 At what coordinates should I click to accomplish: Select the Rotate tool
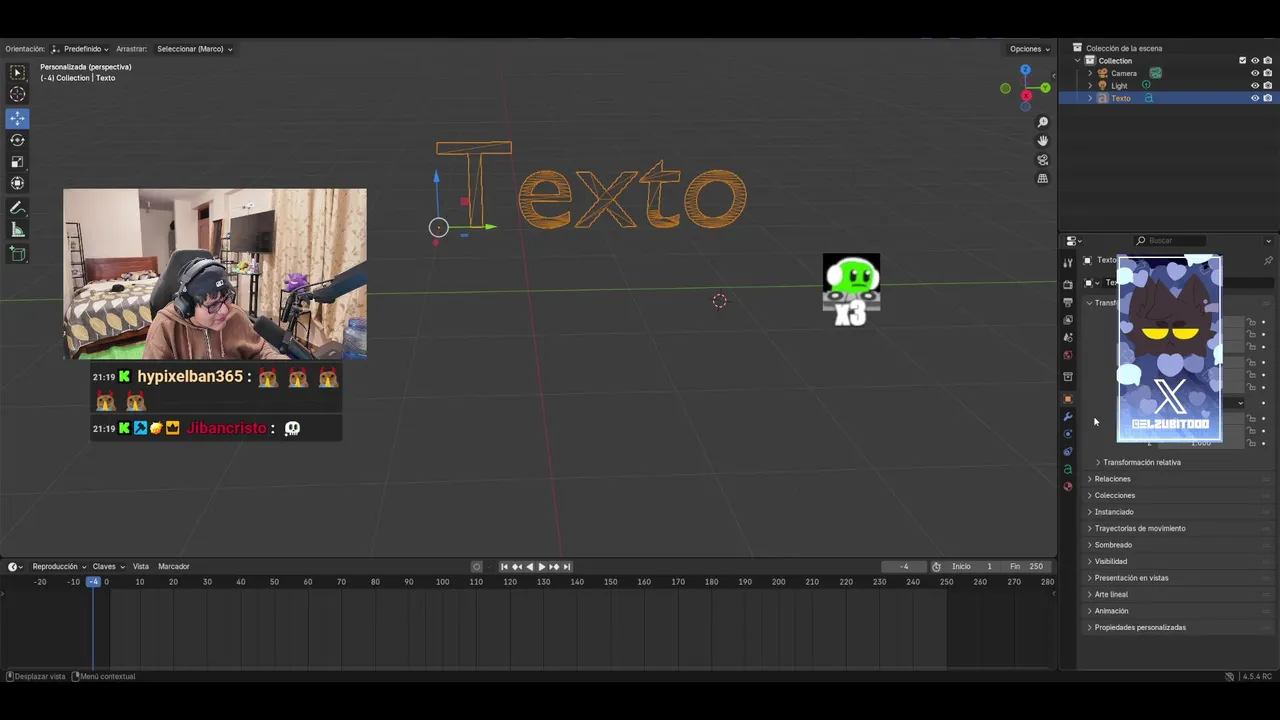(x=17, y=140)
